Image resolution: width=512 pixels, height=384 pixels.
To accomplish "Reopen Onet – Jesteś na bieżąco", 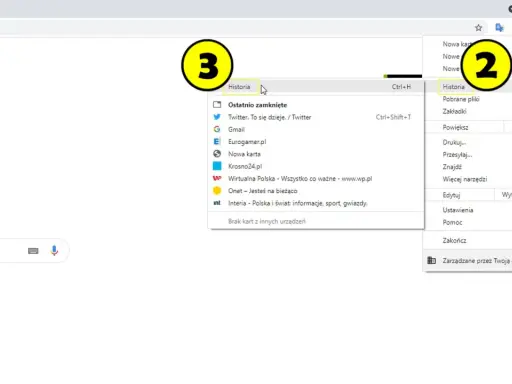I will click(x=316, y=191).
